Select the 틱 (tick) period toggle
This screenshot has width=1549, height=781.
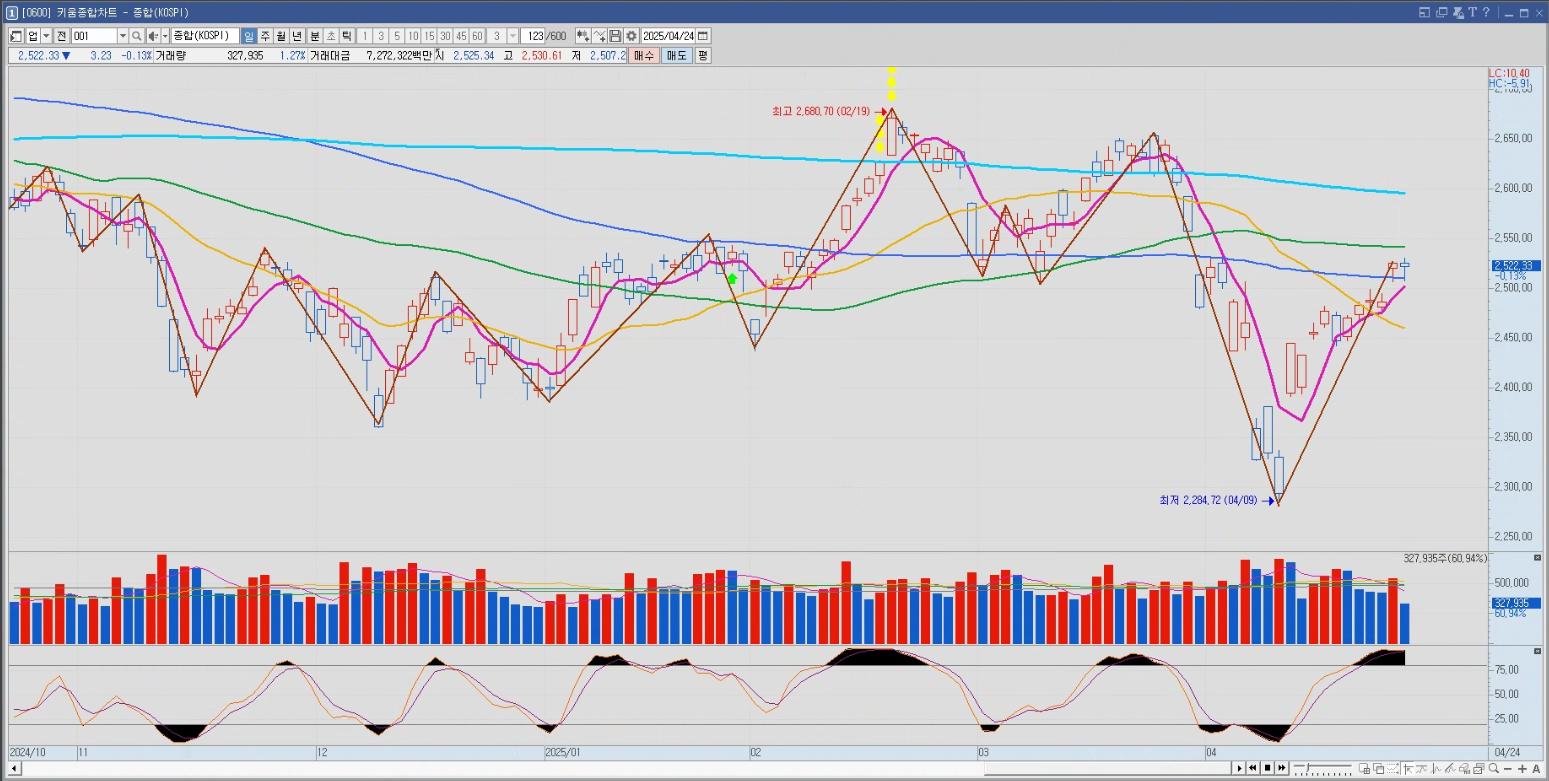tap(347, 35)
